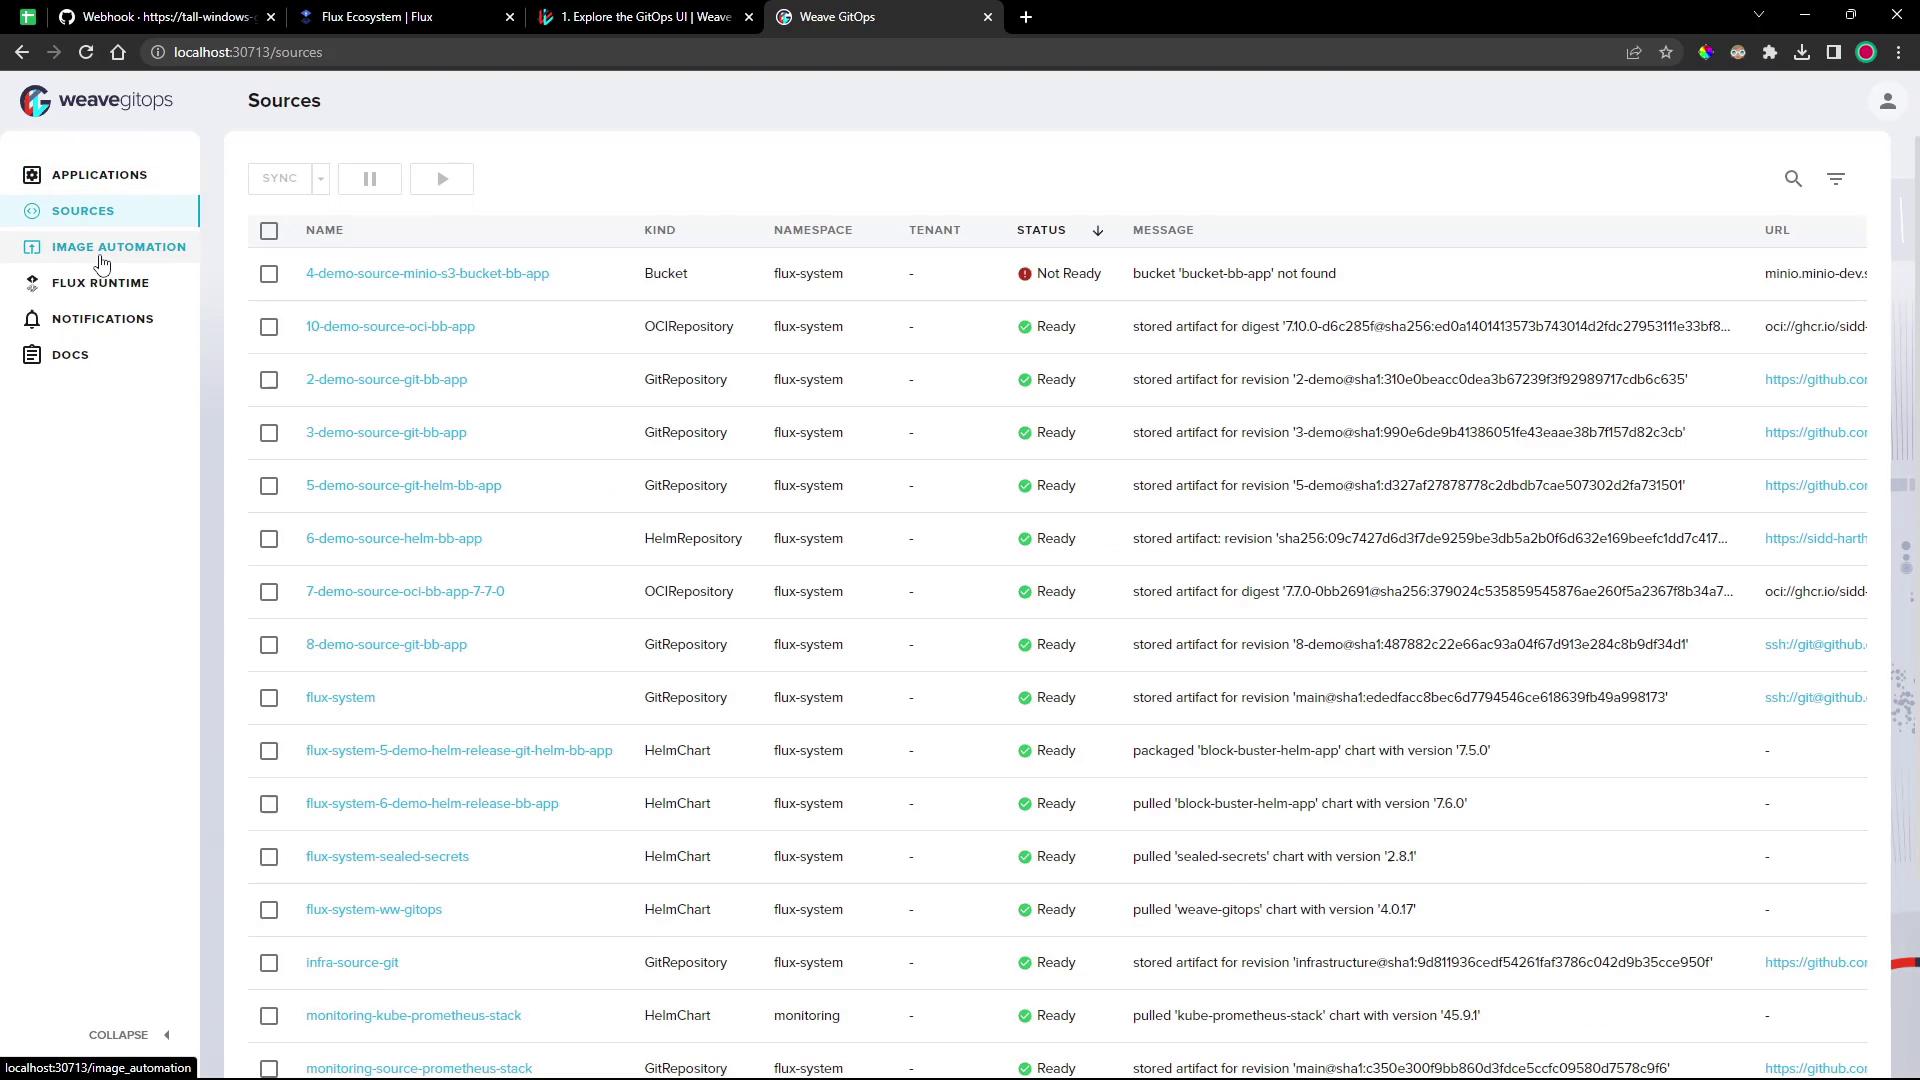Click the play (resume) button
This screenshot has height=1080, width=1920.
[442, 179]
